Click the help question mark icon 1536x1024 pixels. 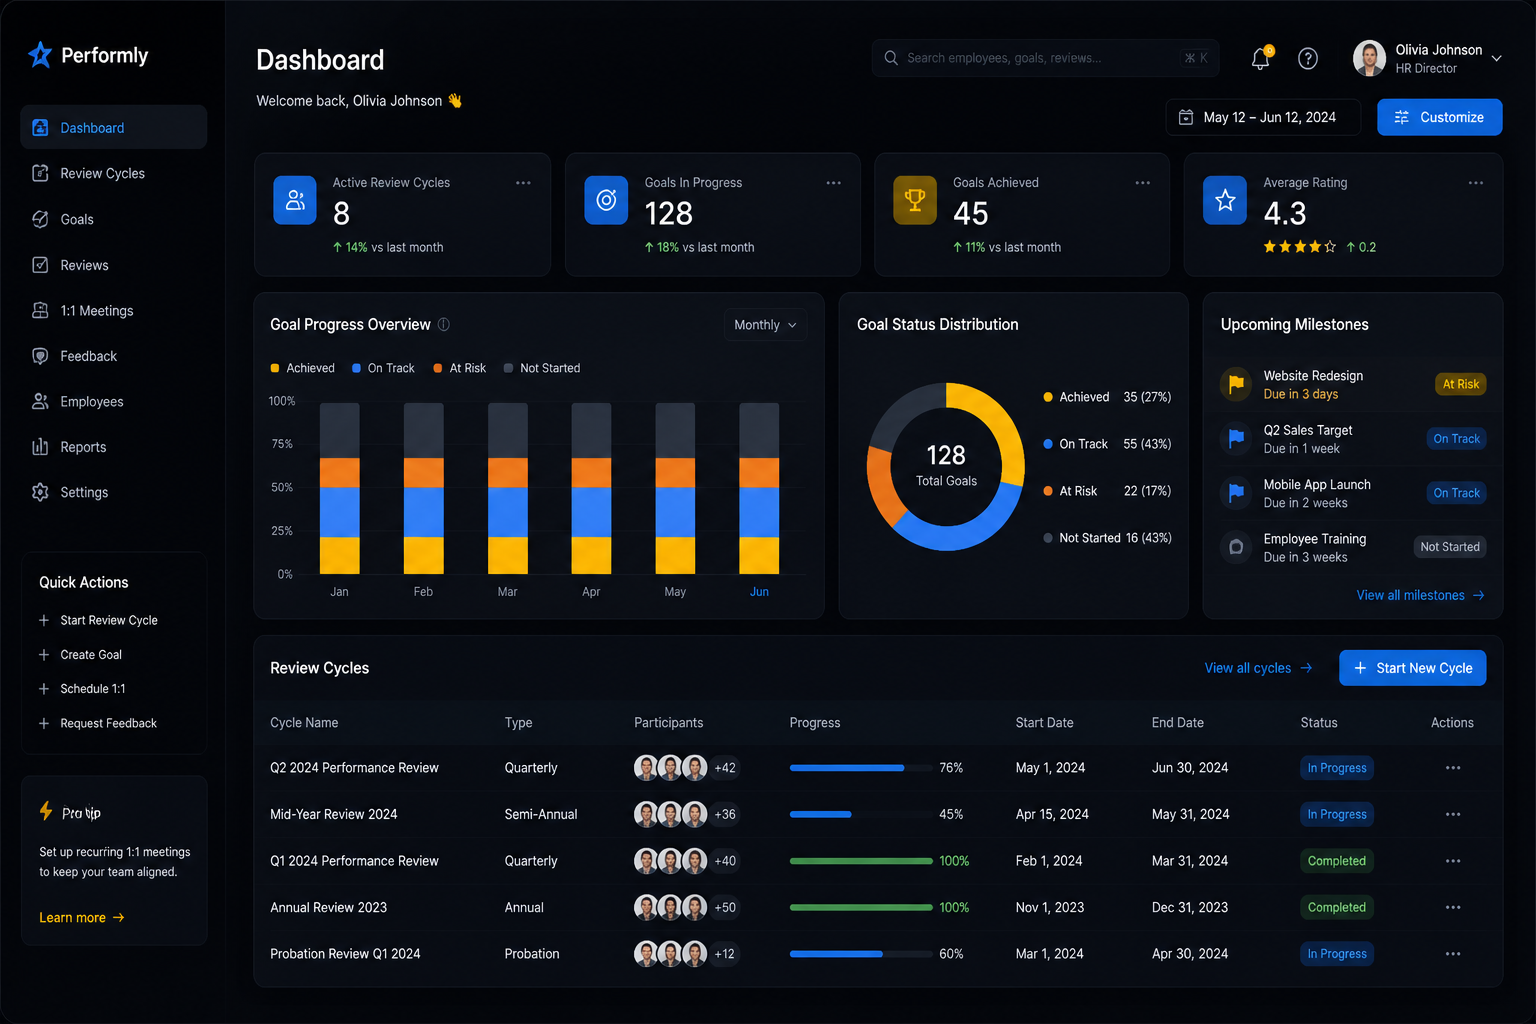click(x=1307, y=59)
